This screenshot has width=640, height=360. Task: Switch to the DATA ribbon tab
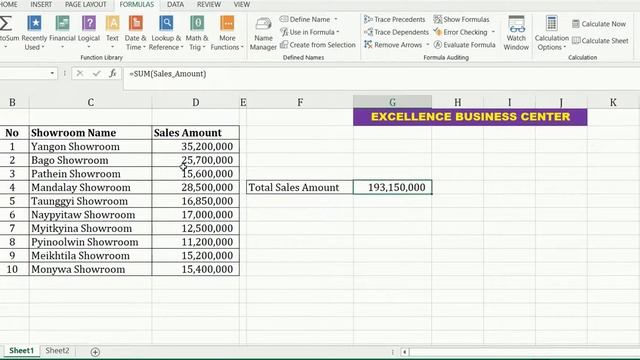176,4
